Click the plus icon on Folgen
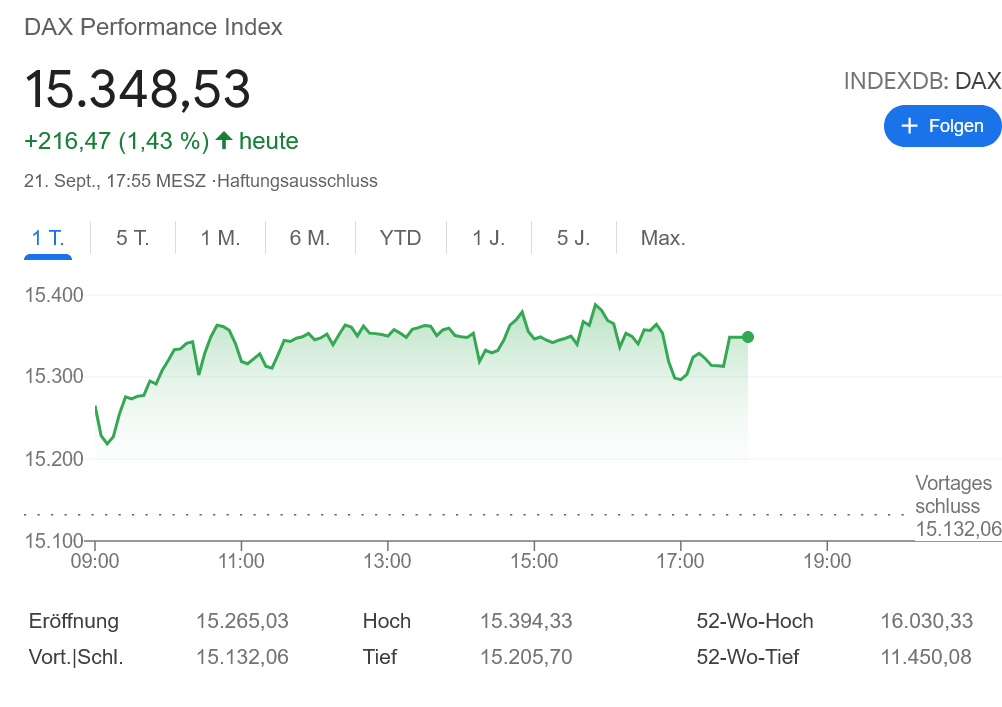This screenshot has width=1002, height=707. click(x=909, y=126)
